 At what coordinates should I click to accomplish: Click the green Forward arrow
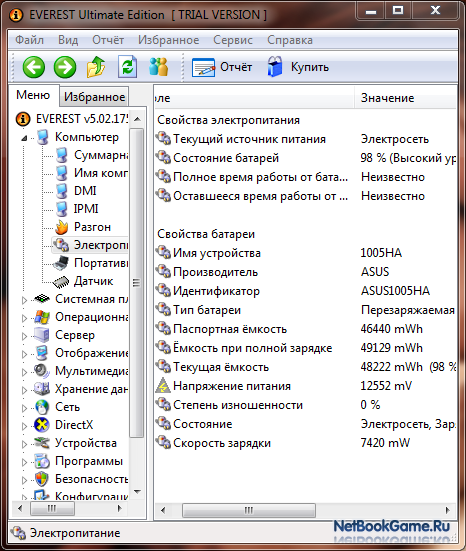pyautogui.click(x=65, y=67)
